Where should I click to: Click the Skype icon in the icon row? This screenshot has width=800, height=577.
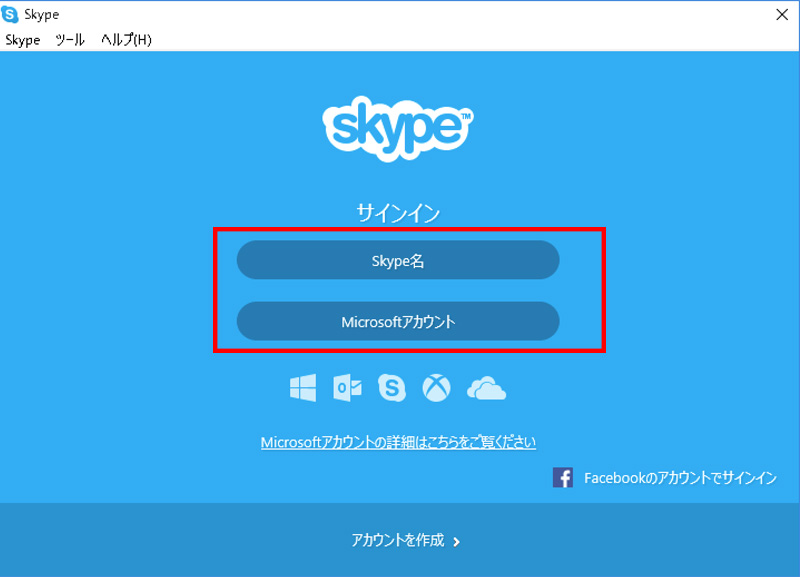pos(390,388)
